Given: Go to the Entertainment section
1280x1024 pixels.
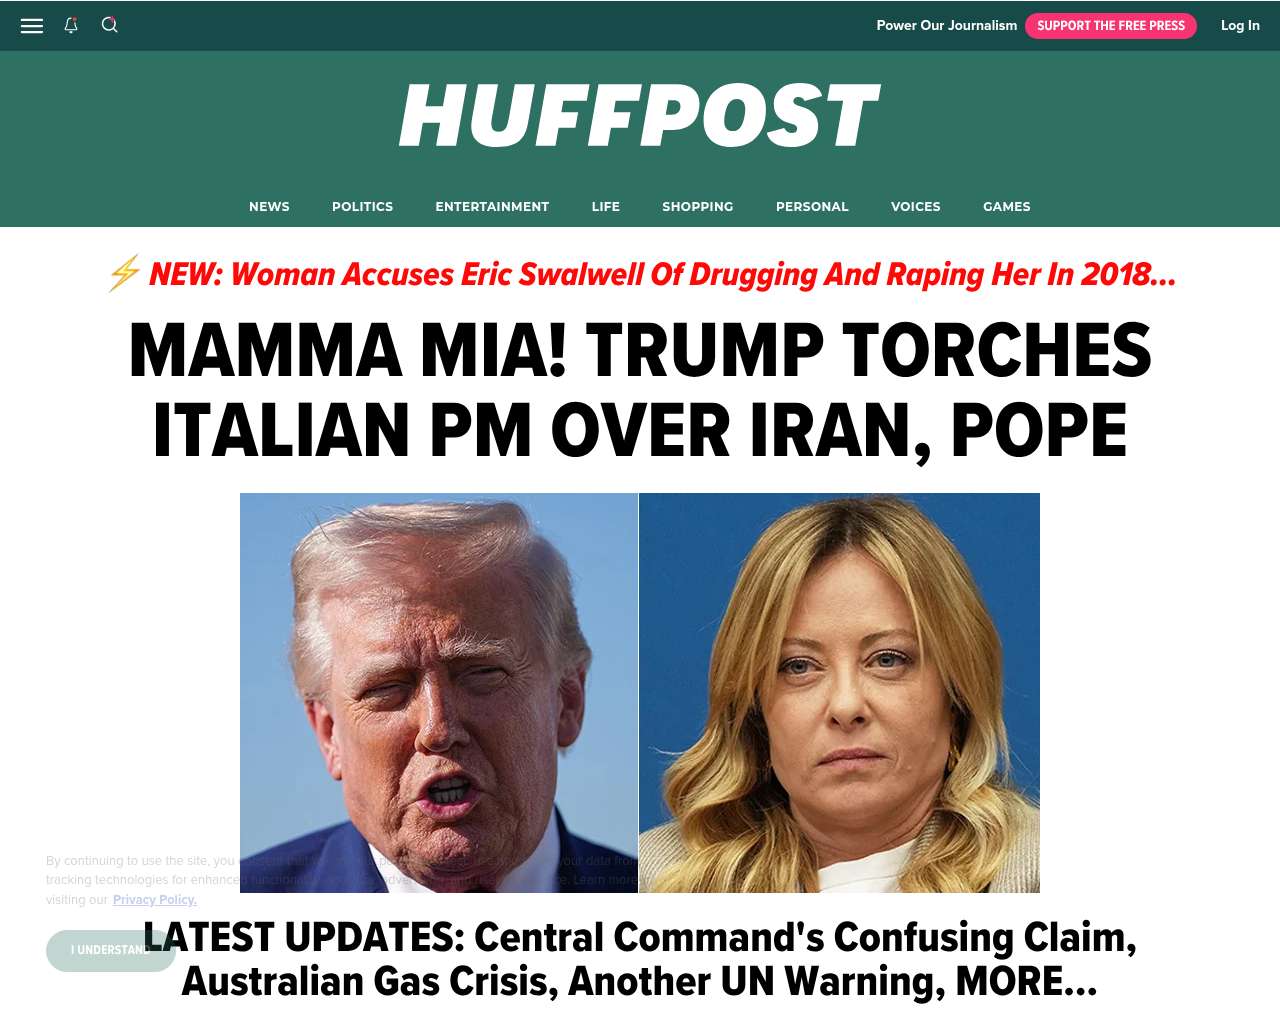Looking at the screenshot, I should click(492, 206).
